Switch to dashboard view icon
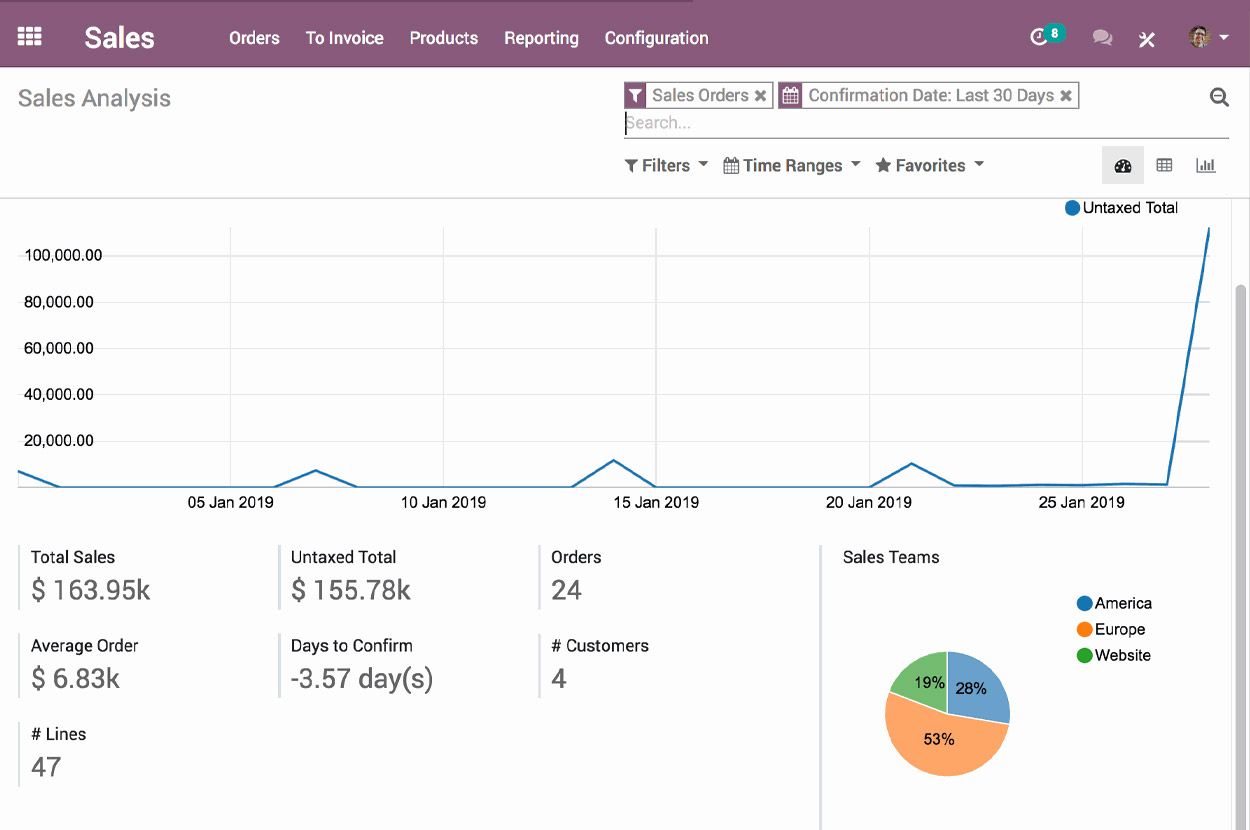The width and height of the screenshot is (1250, 830). point(1122,166)
